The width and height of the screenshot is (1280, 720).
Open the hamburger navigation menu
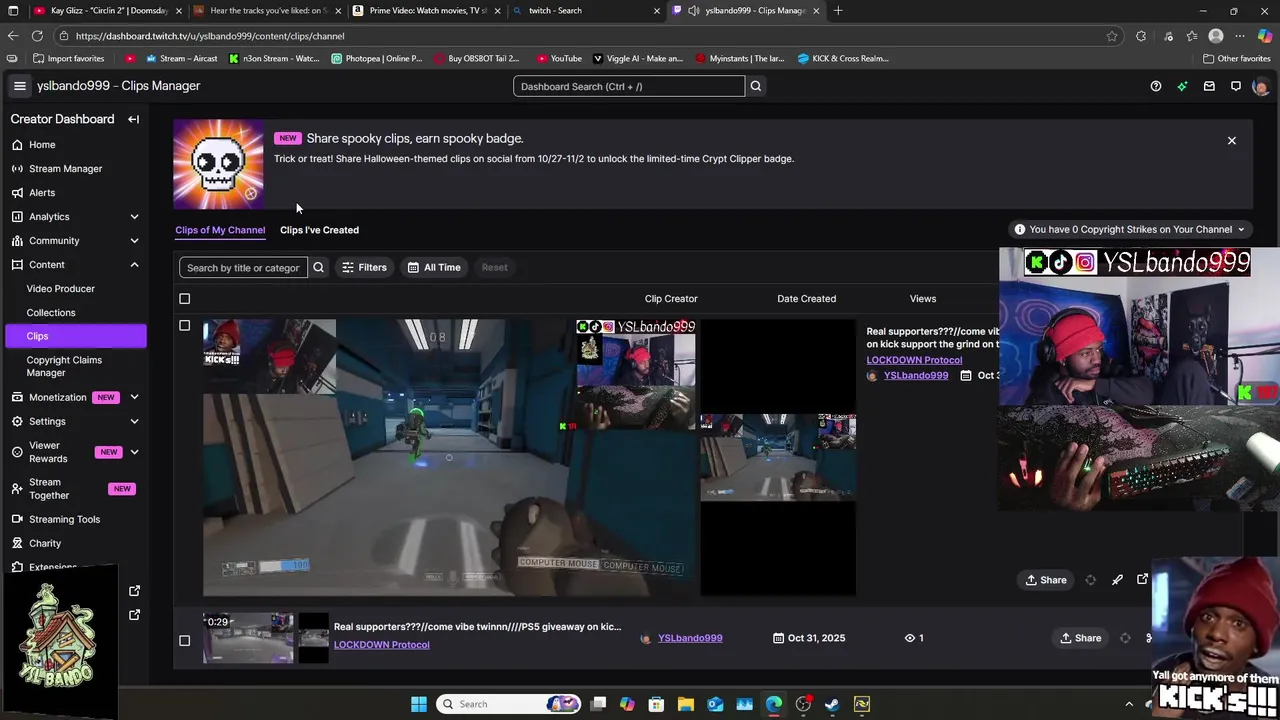coord(19,86)
